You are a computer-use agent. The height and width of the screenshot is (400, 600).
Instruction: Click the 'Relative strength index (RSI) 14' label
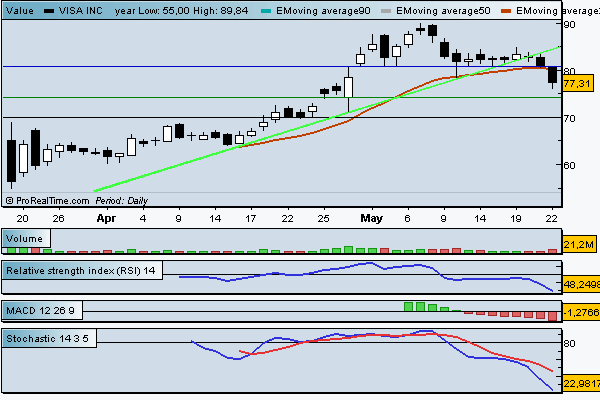pos(81,271)
